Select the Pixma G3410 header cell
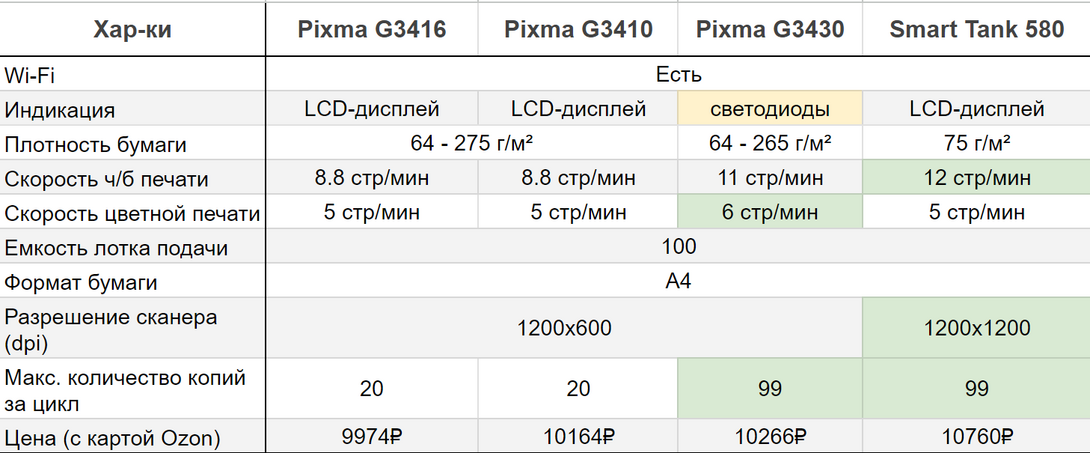1090x453 pixels. point(578,30)
